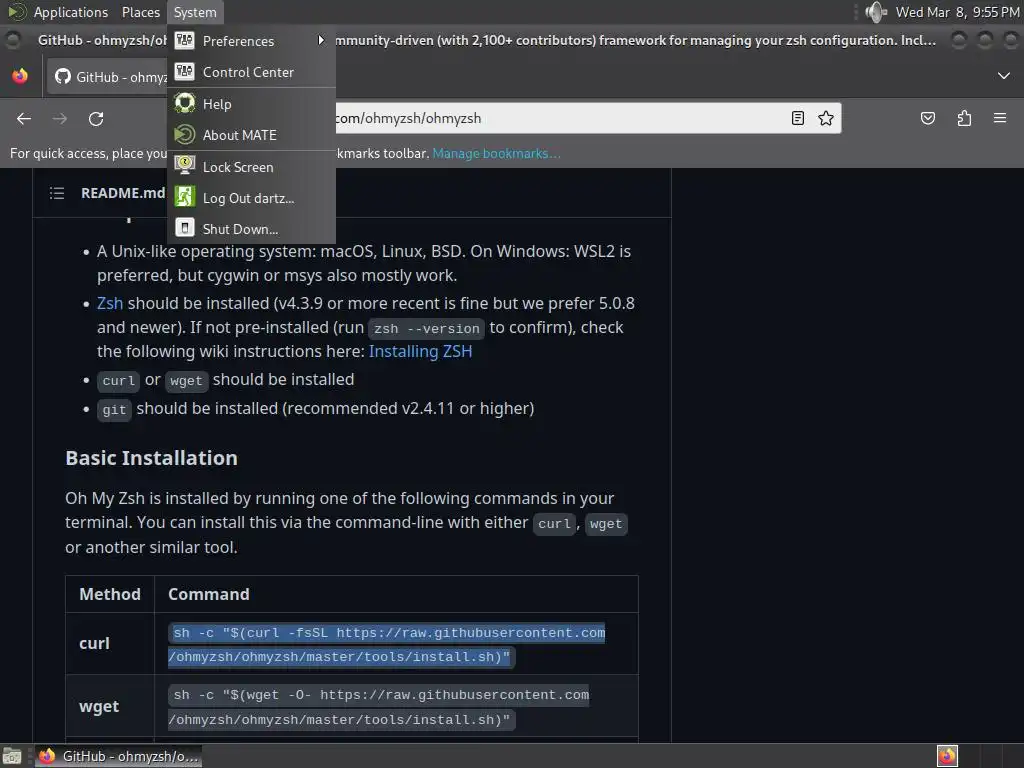Click the Method table header
Image resolution: width=1024 pixels, height=768 pixels.
pos(110,594)
